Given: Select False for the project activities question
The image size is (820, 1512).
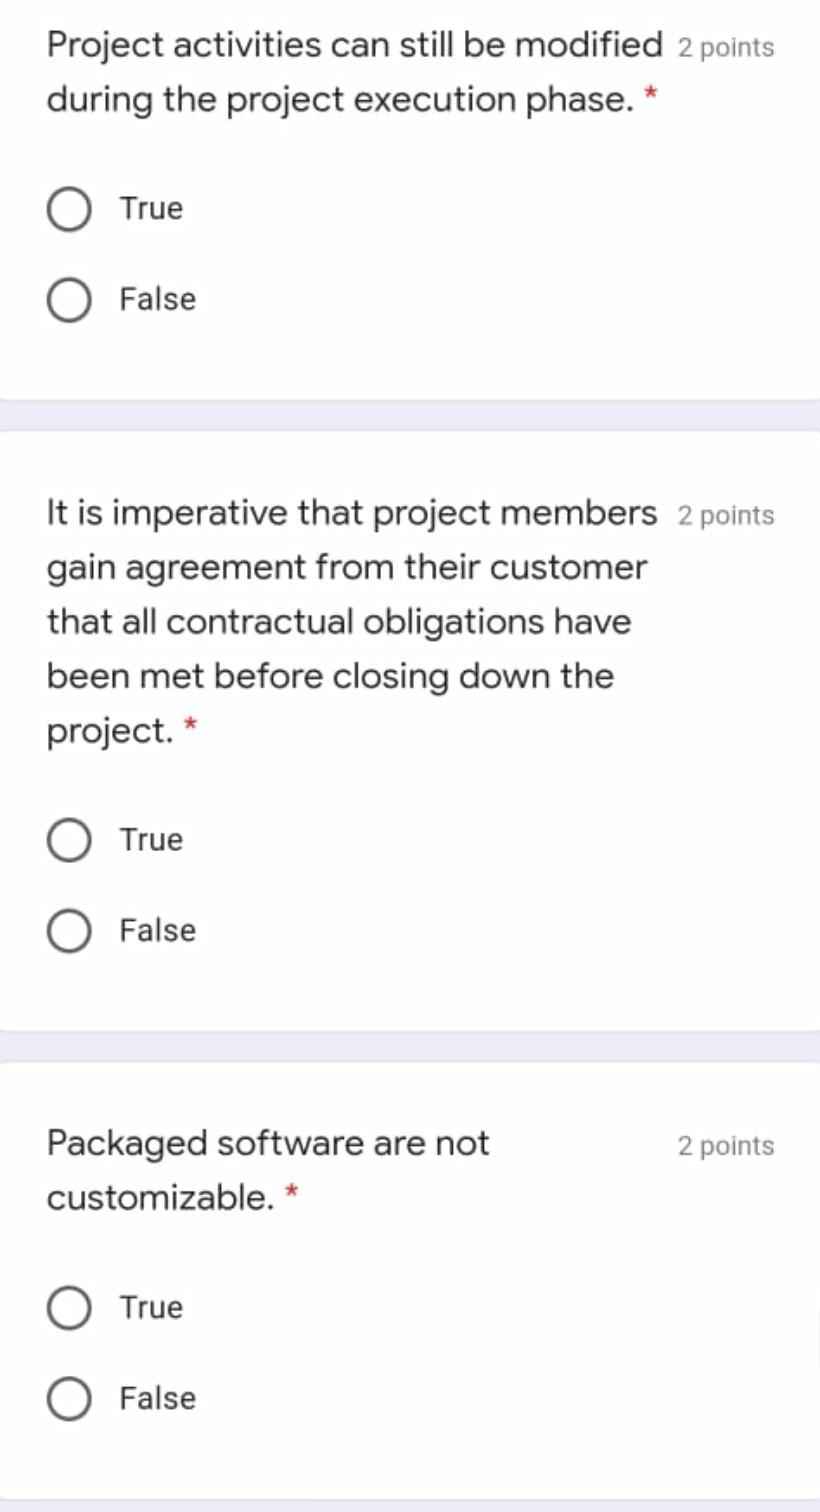Looking at the screenshot, I should pos(69,298).
